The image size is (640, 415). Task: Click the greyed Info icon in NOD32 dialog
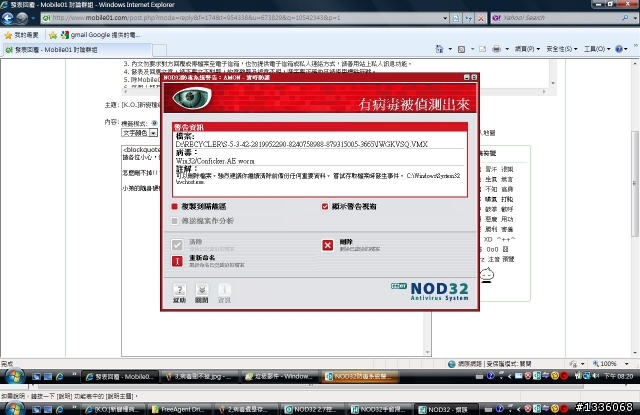tap(224, 290)
